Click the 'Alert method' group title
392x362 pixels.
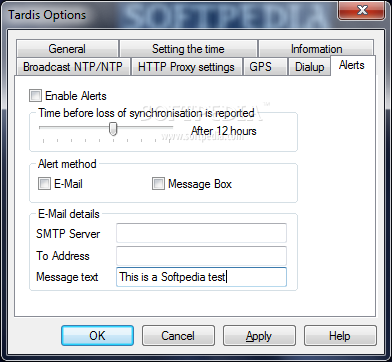click(67, 164)
